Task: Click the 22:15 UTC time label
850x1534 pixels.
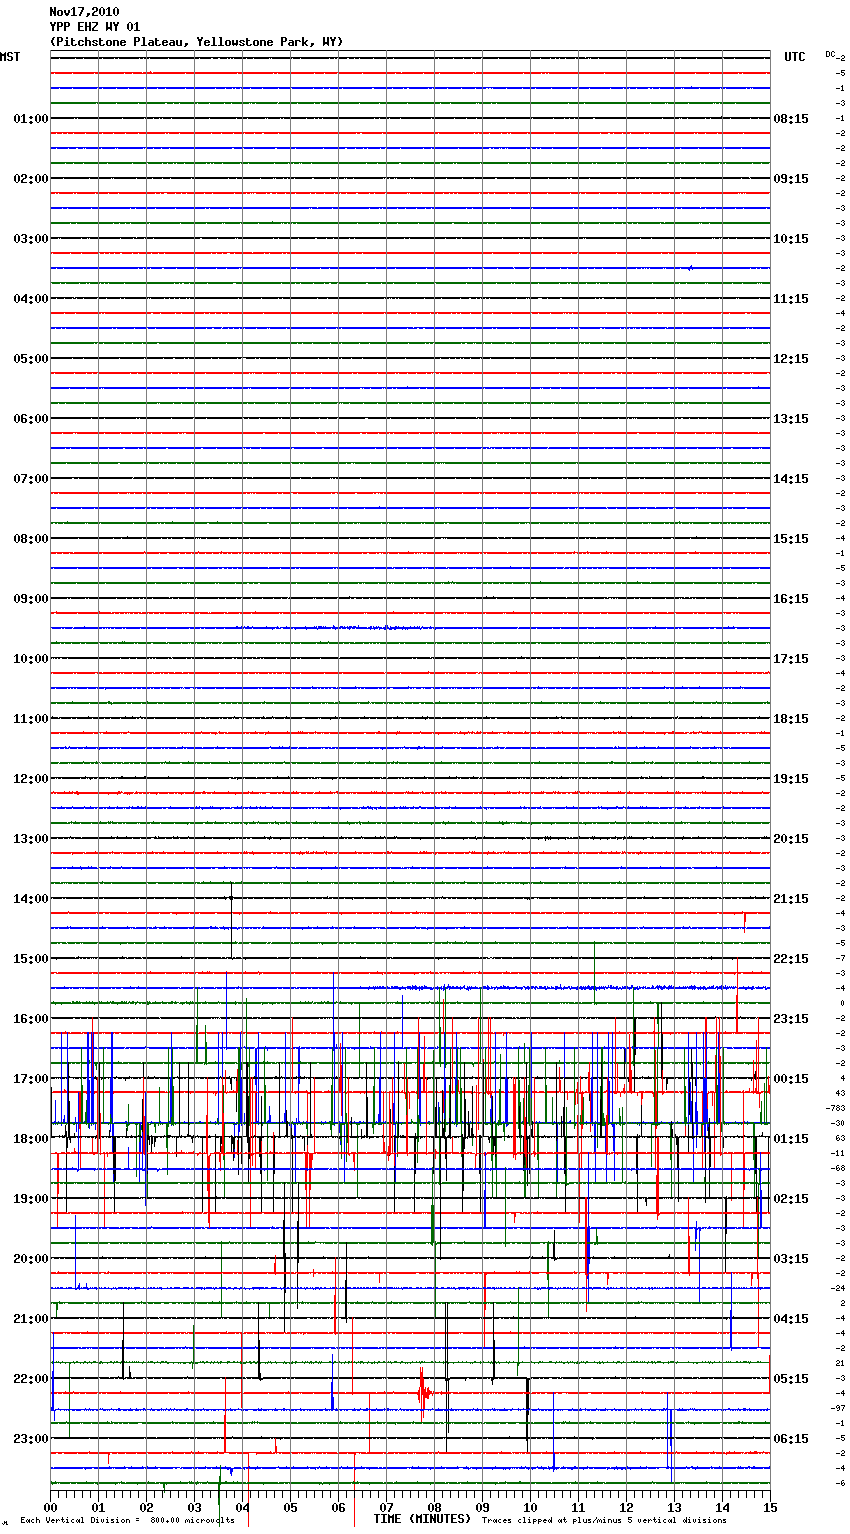Action: click(791, 959)
